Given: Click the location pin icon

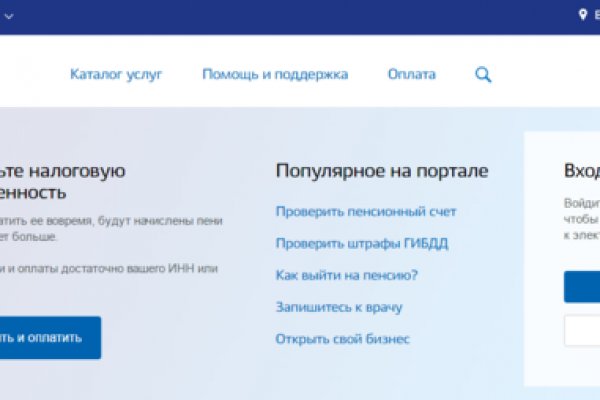Looking at the screenshot, I should point(583,15).
